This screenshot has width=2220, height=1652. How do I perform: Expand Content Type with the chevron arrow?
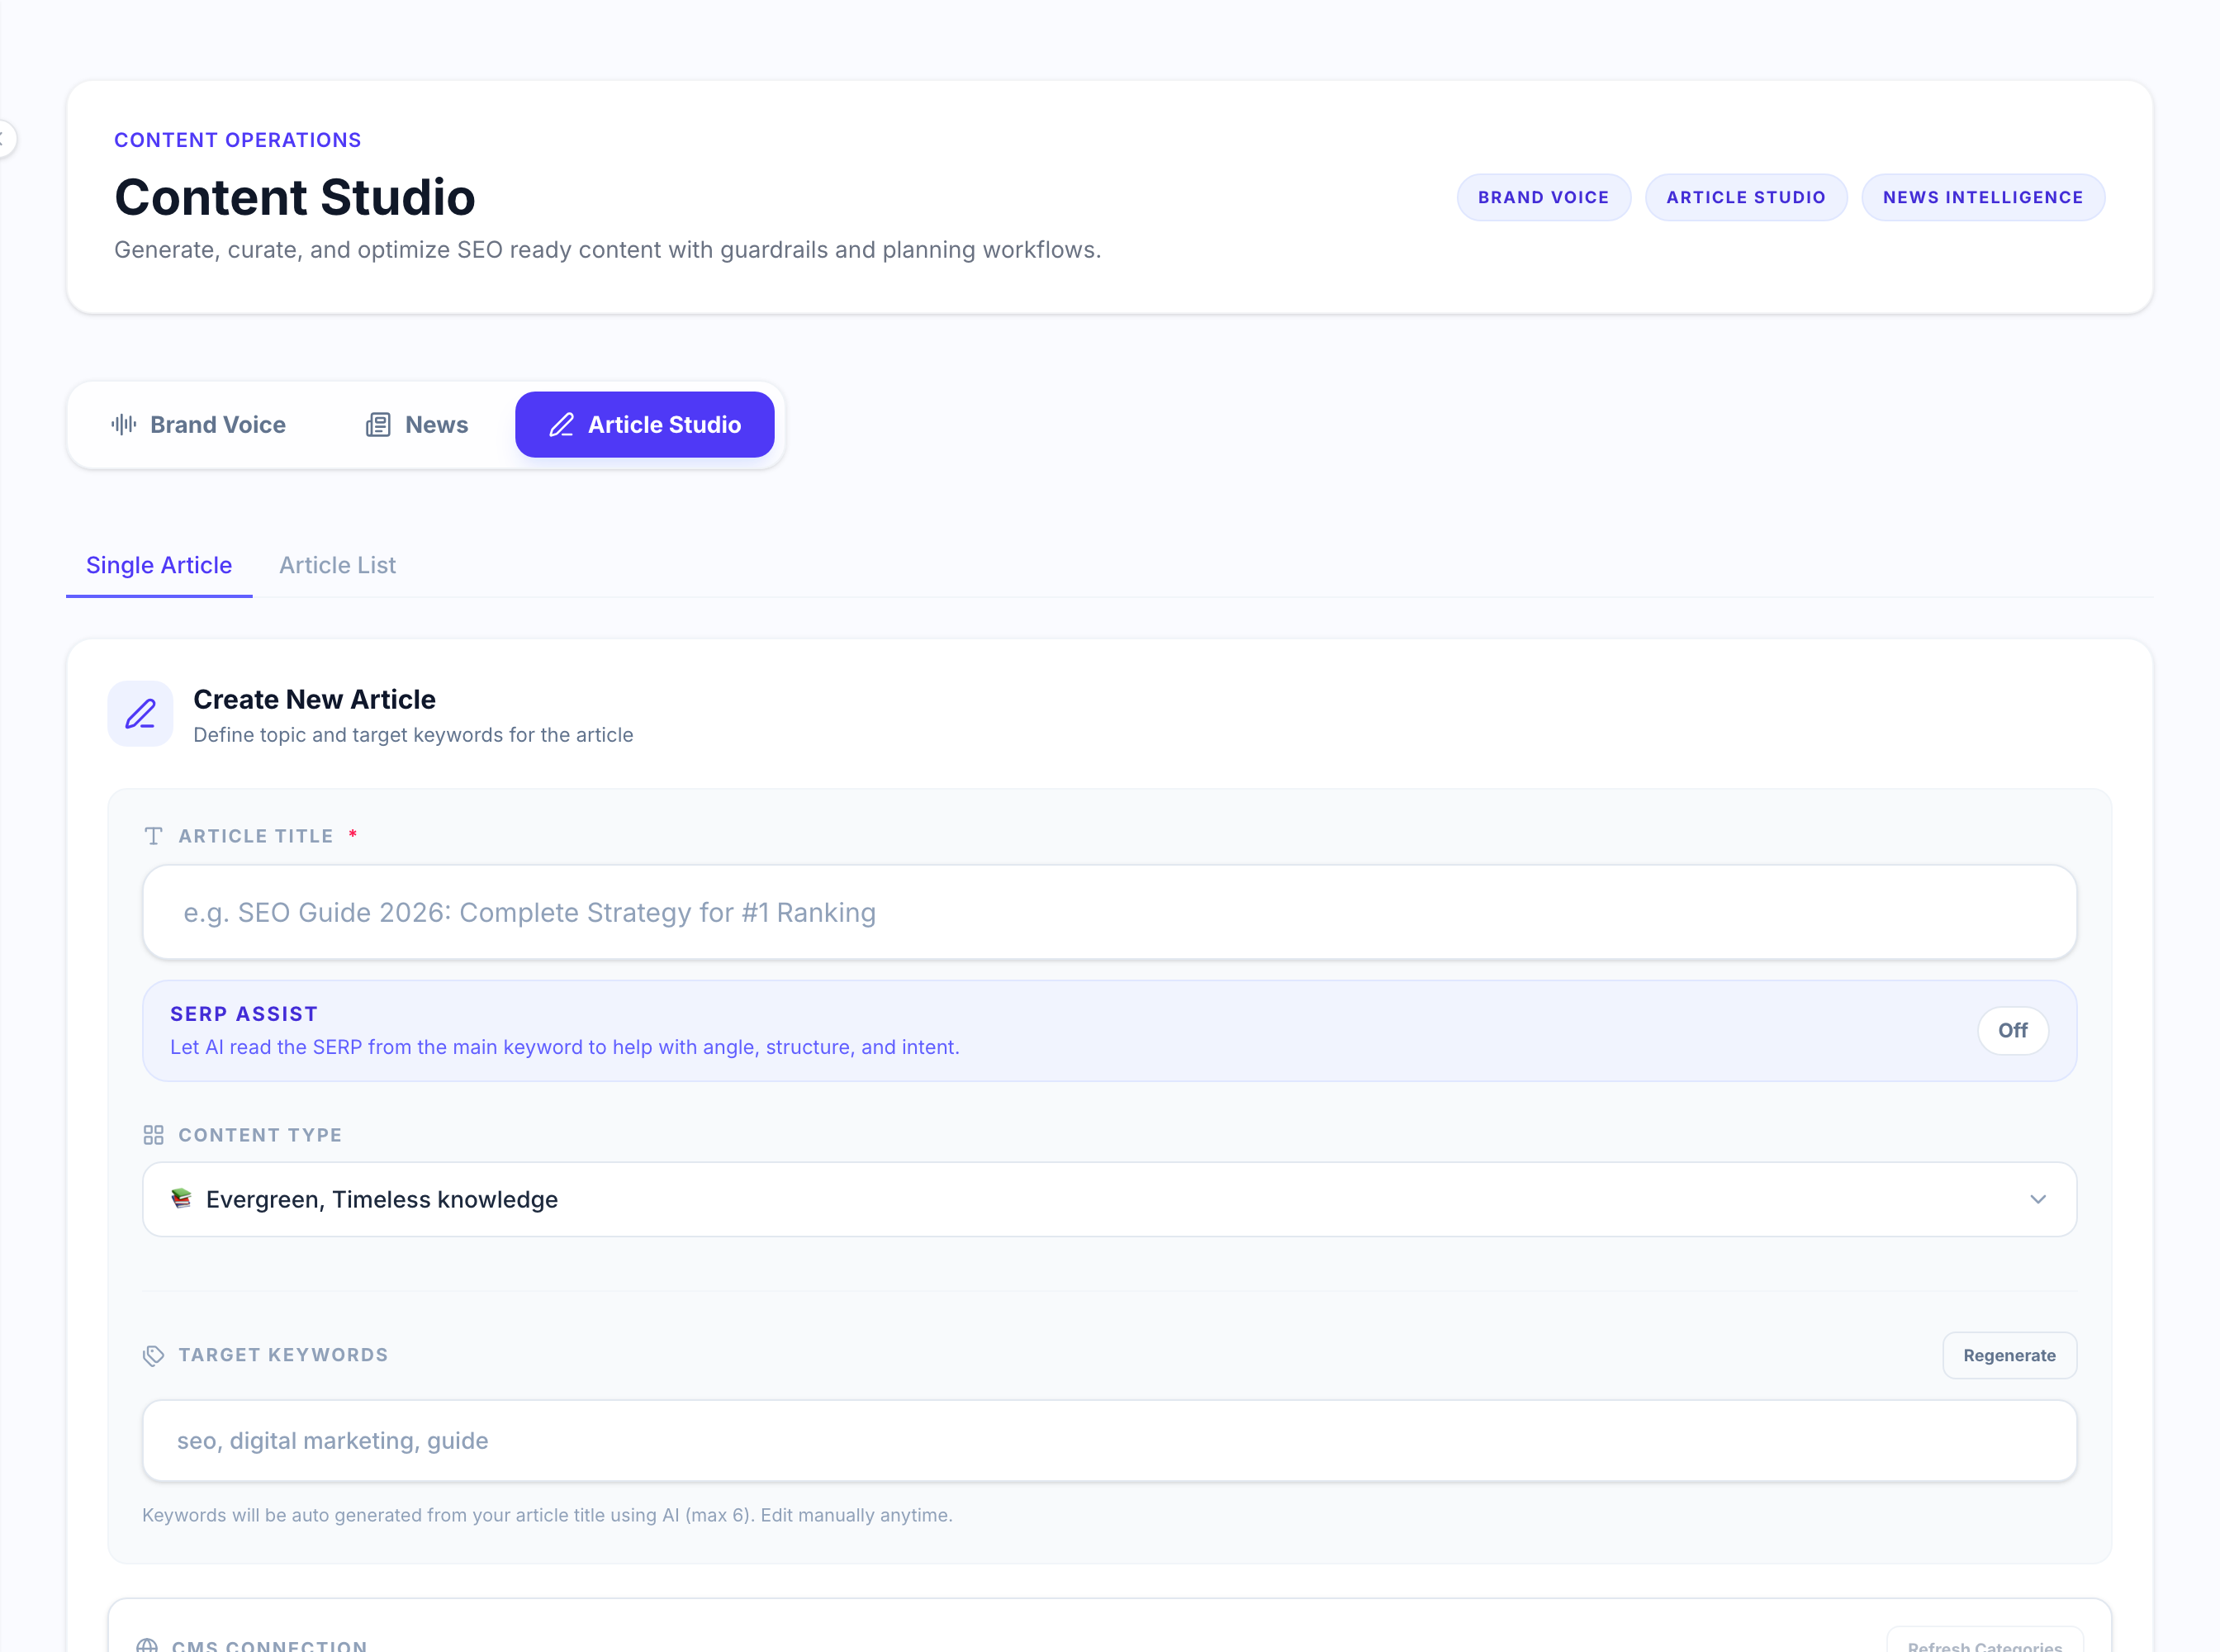tap(2037, 1199)
